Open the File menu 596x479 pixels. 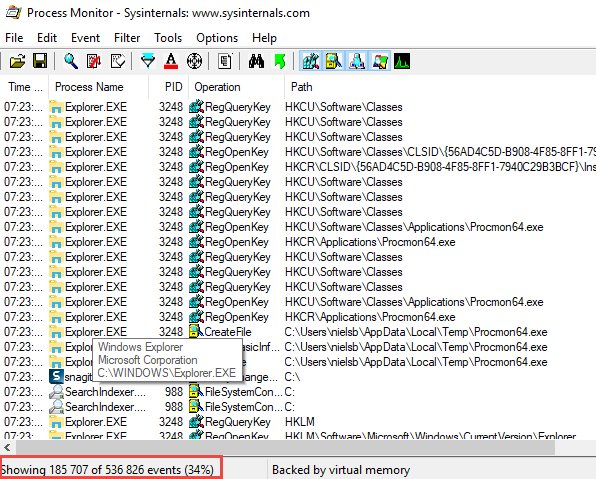[x=14, y=38]
